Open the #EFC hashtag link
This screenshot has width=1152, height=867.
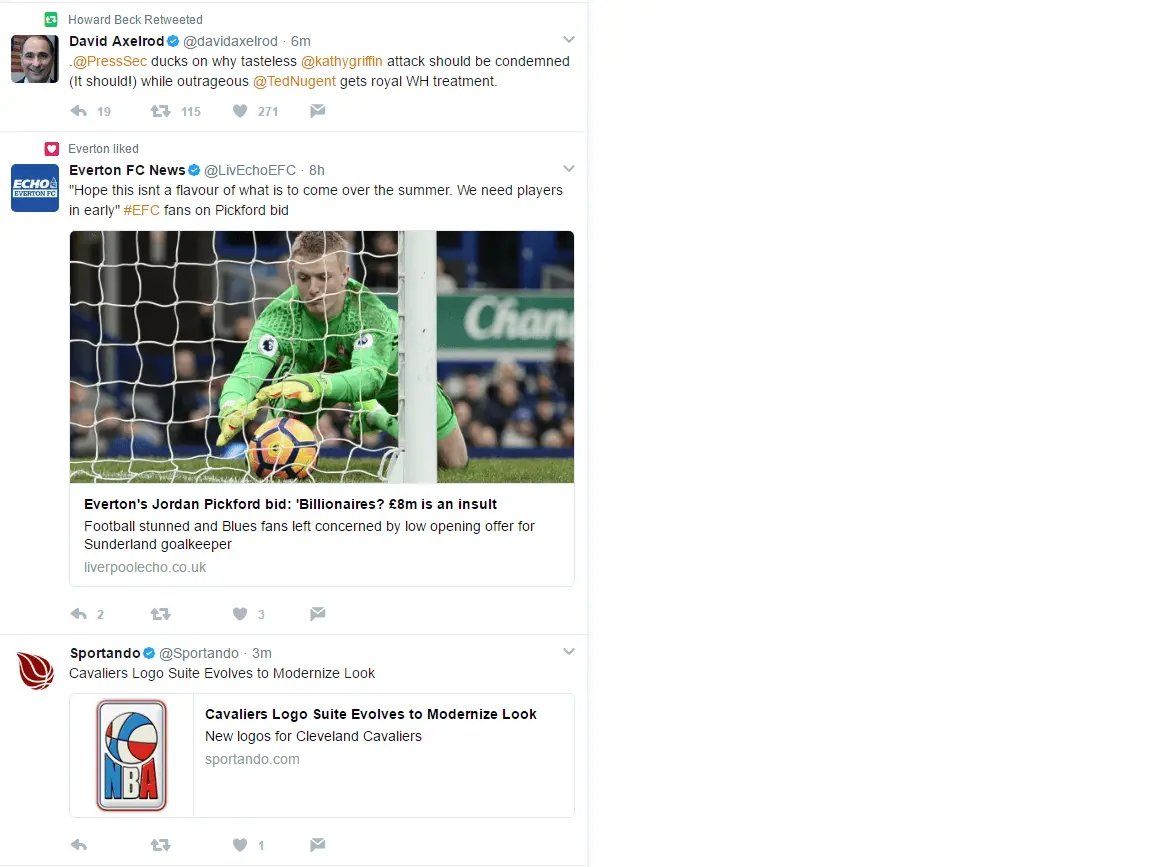click(141, 210)
